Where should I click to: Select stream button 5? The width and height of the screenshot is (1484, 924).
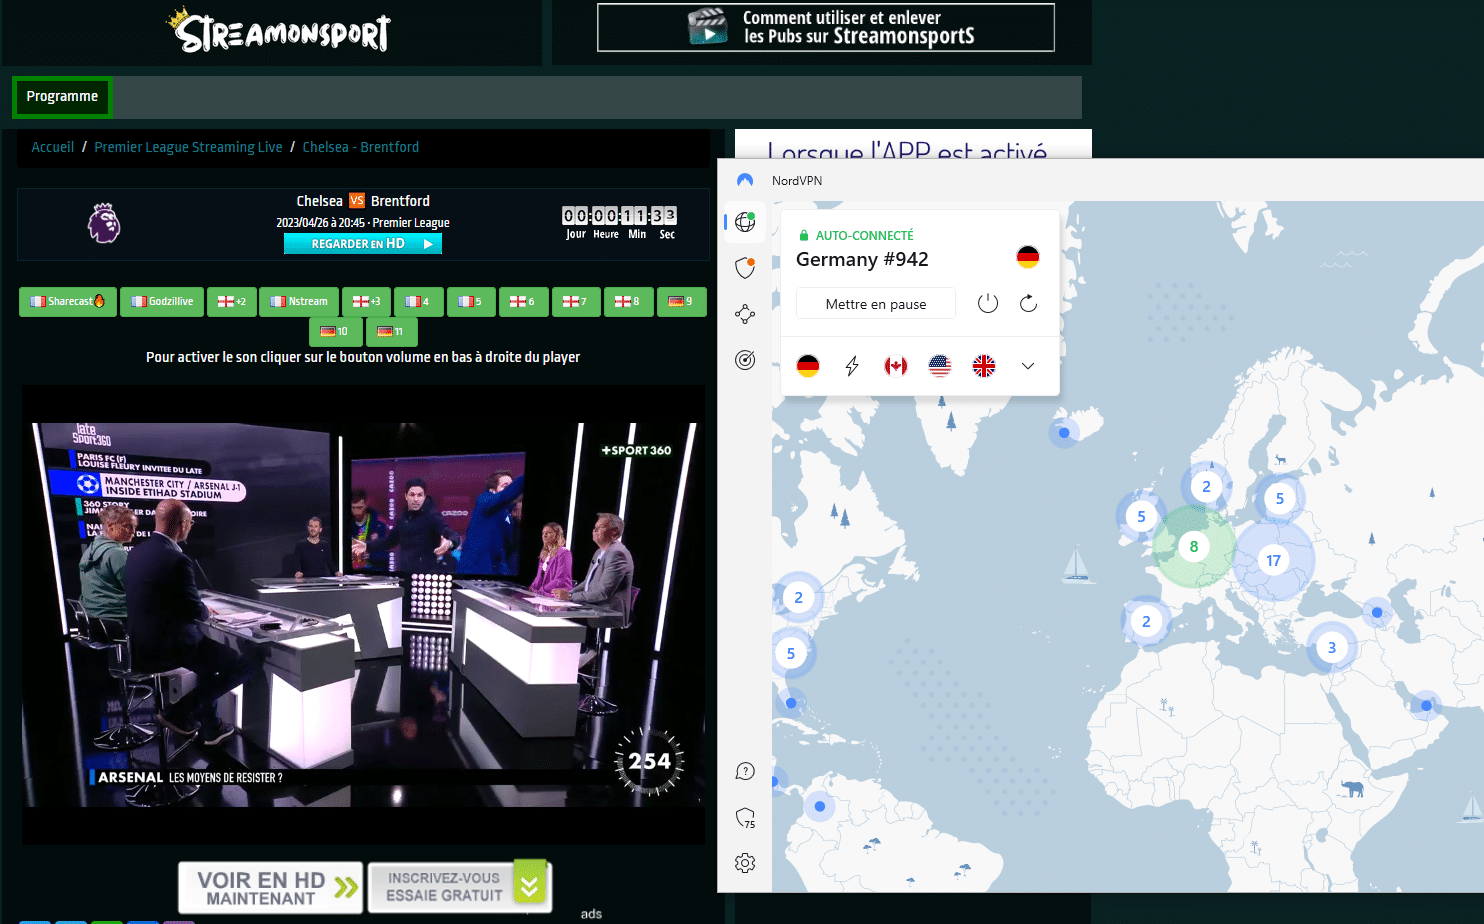click(x=471, y=301)
